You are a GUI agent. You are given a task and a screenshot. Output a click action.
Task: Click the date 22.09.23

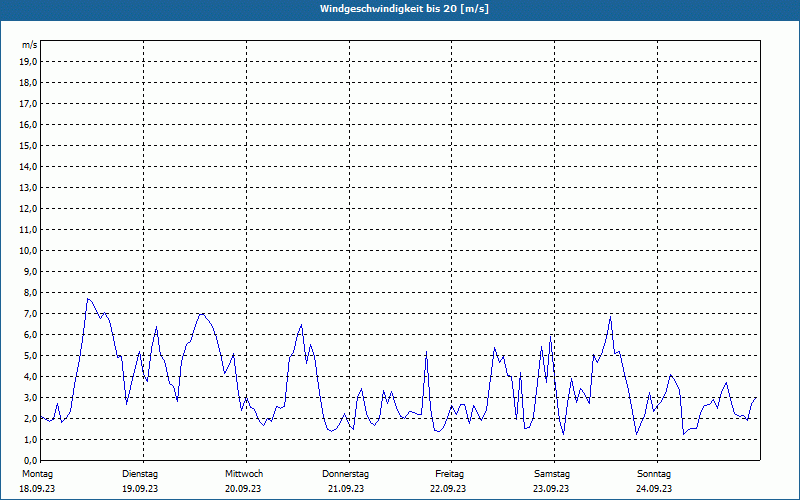[x=448, y=489]
